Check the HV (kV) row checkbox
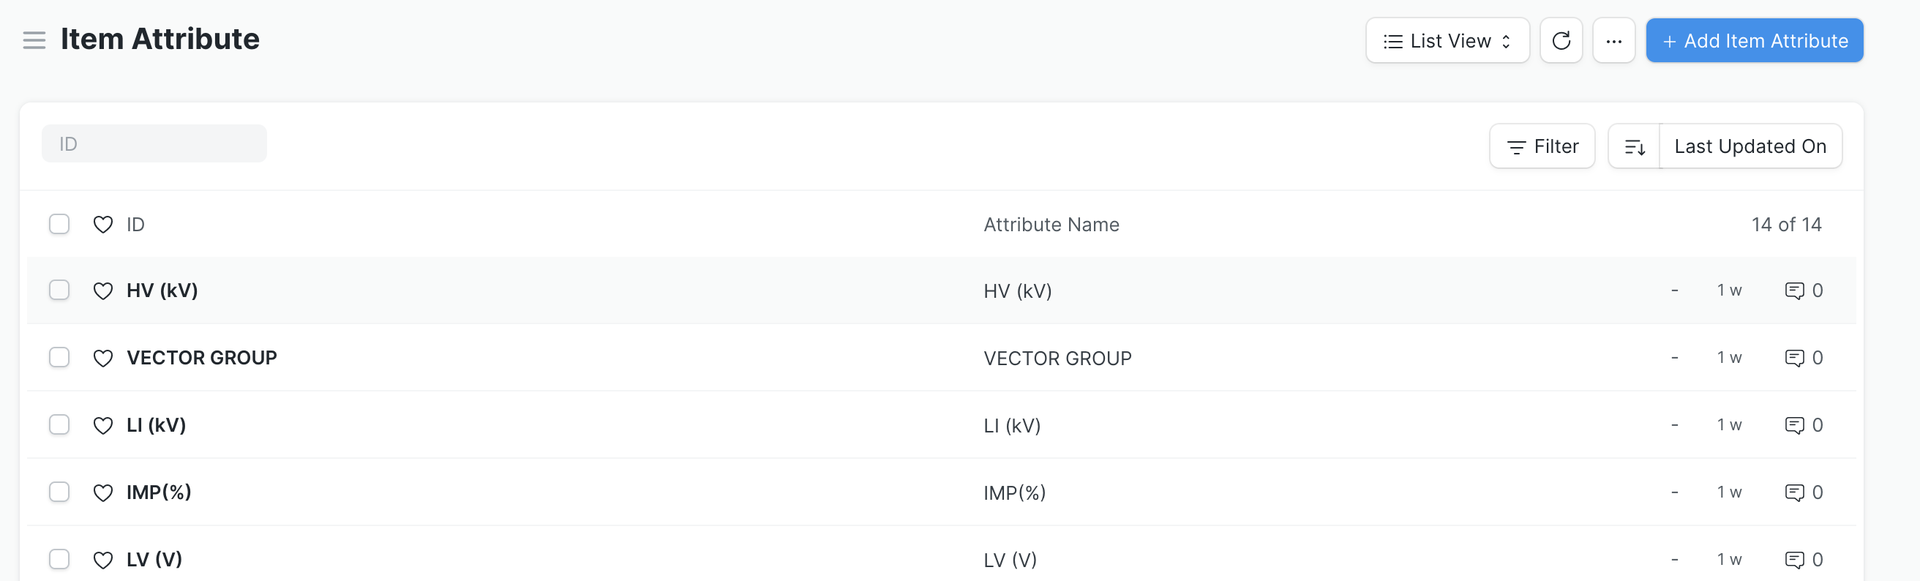 click(x=60, y=290)
